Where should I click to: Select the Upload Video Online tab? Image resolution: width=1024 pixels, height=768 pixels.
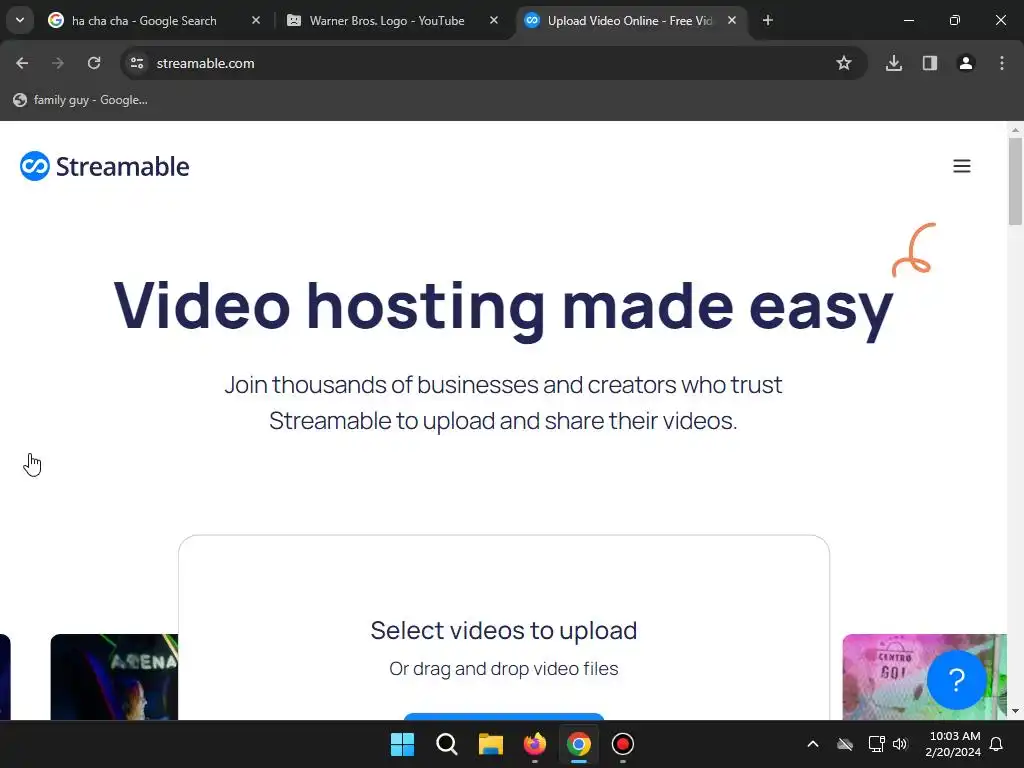point(630,20)
